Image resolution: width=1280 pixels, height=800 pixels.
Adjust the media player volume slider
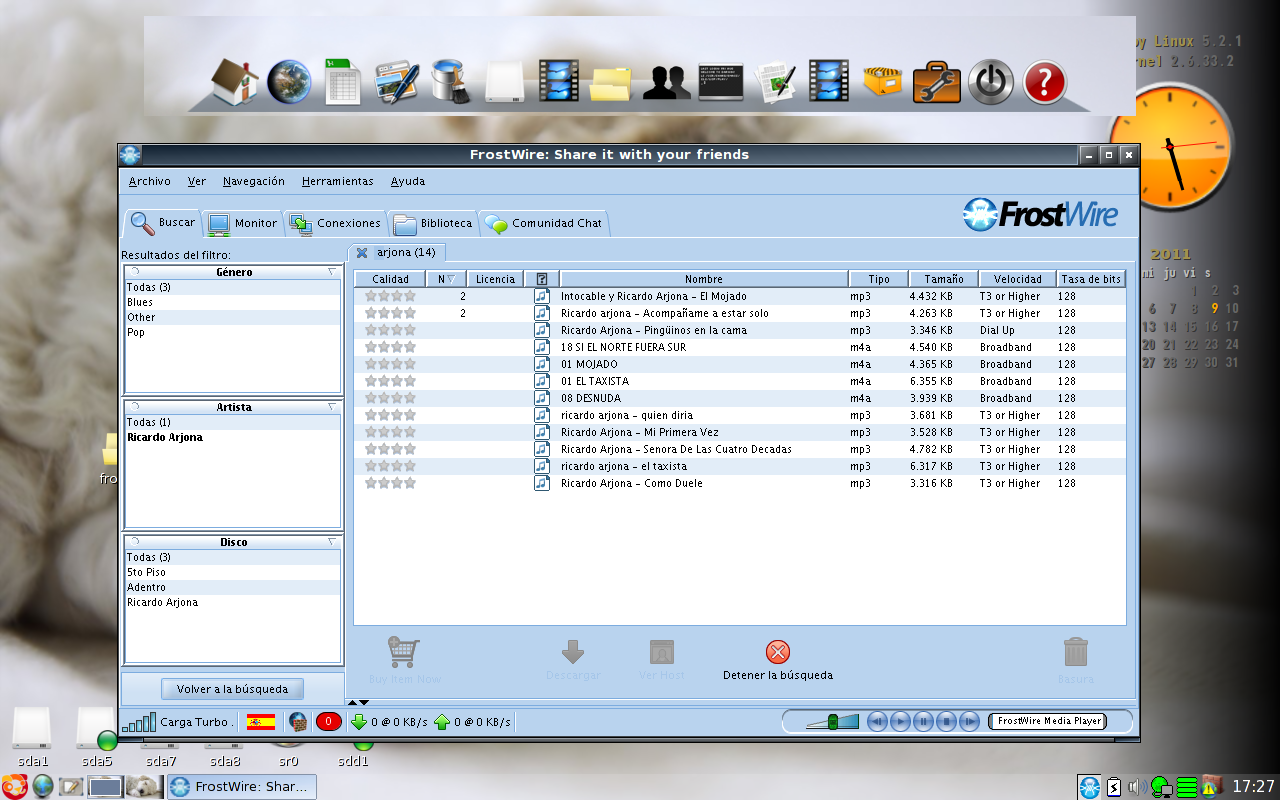832,721
